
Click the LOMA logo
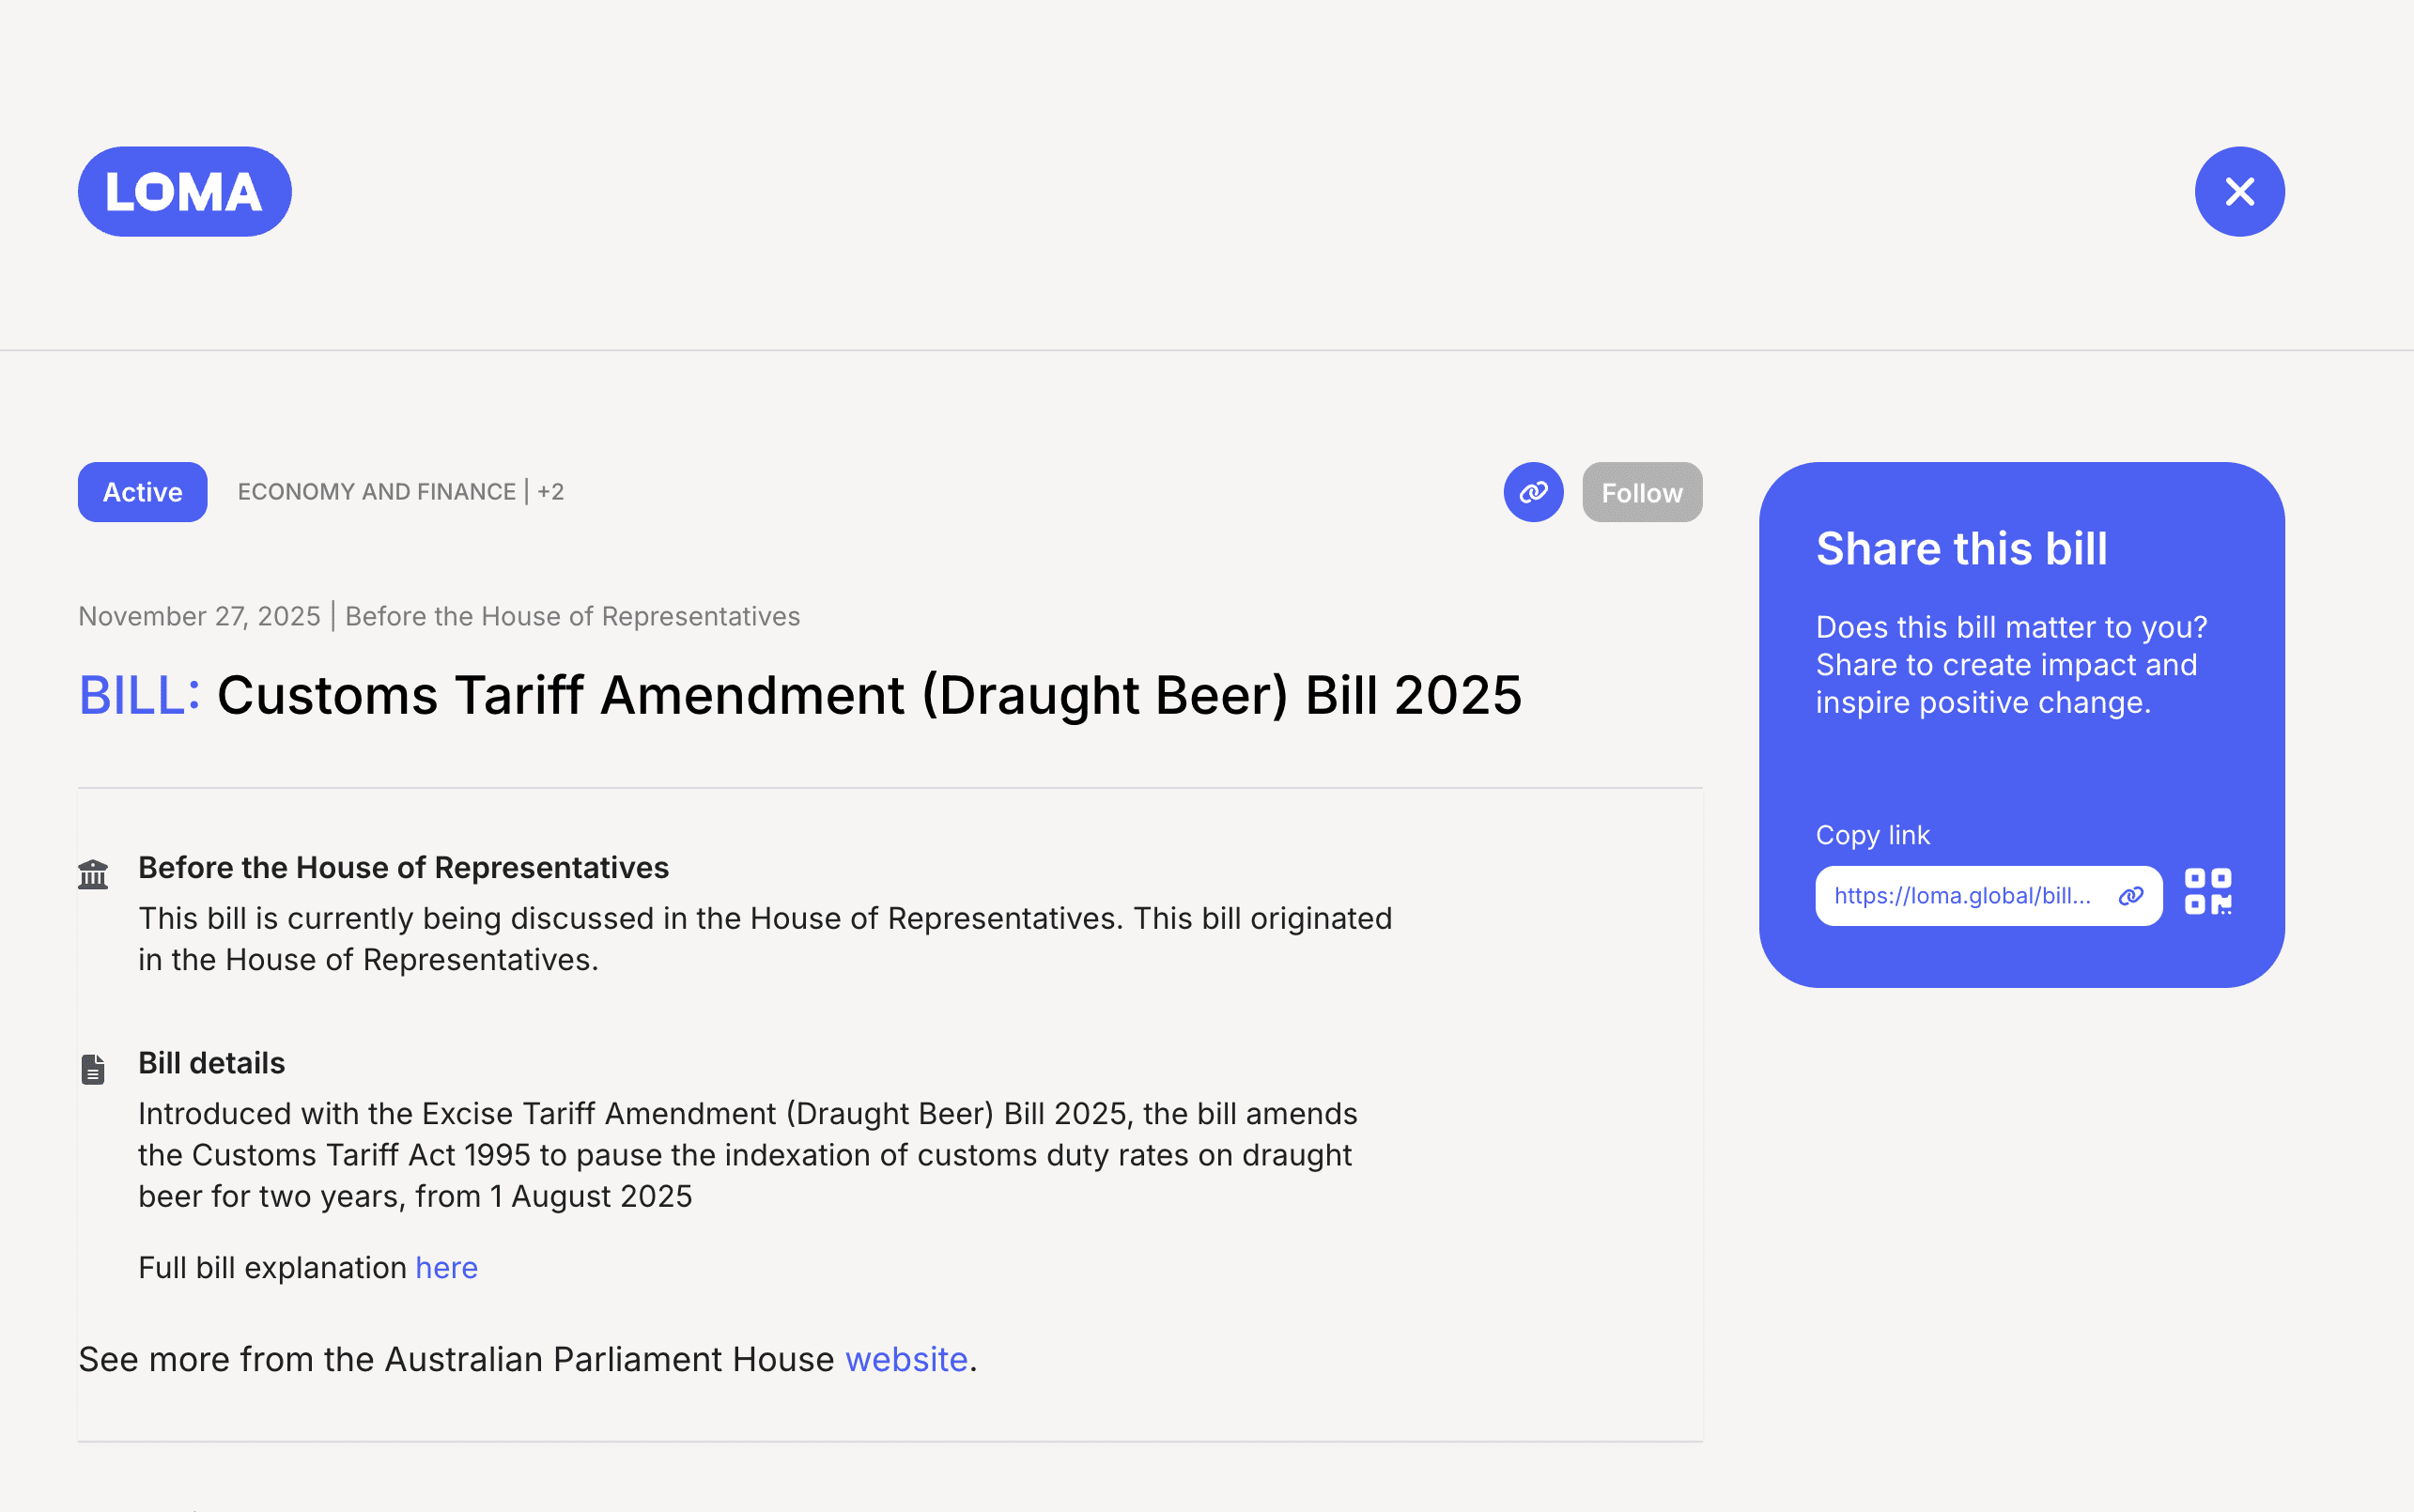point(185,192)
